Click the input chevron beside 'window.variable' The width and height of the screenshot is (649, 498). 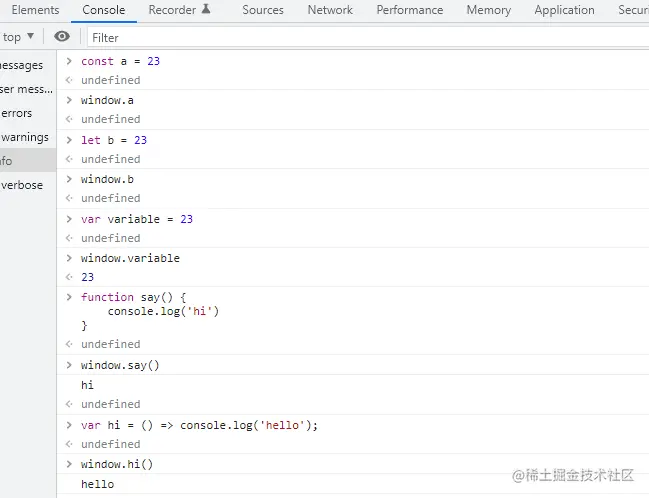pyautogui.click(x=69, y=258)
